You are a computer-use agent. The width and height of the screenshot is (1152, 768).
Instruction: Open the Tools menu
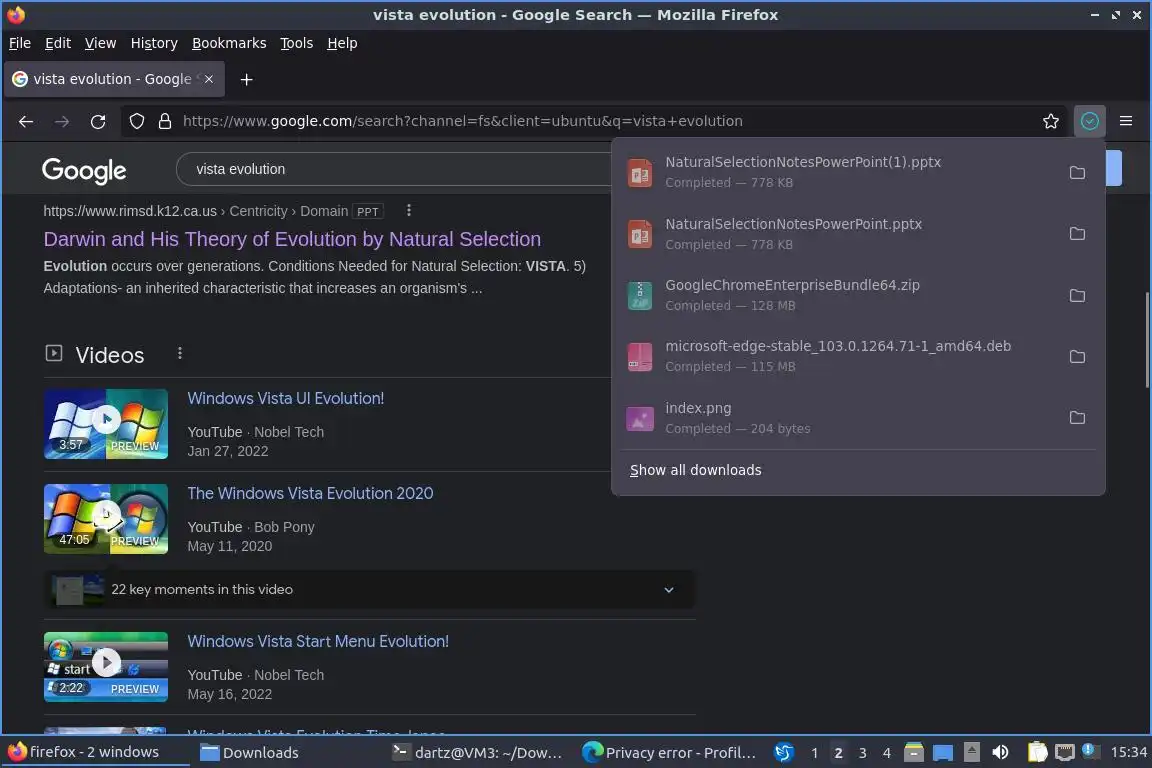[x=297, y=43]
